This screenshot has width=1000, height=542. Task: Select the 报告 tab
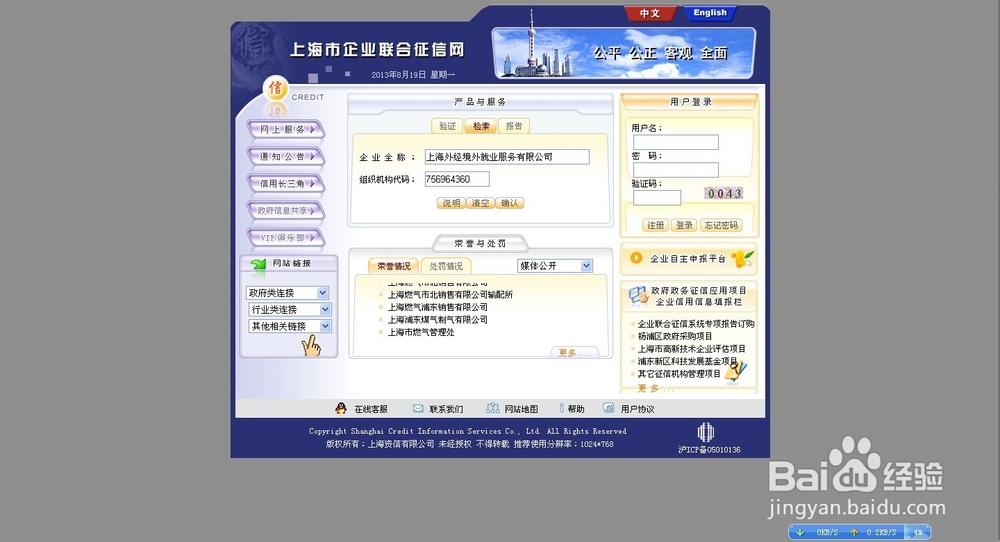point(514,126)
